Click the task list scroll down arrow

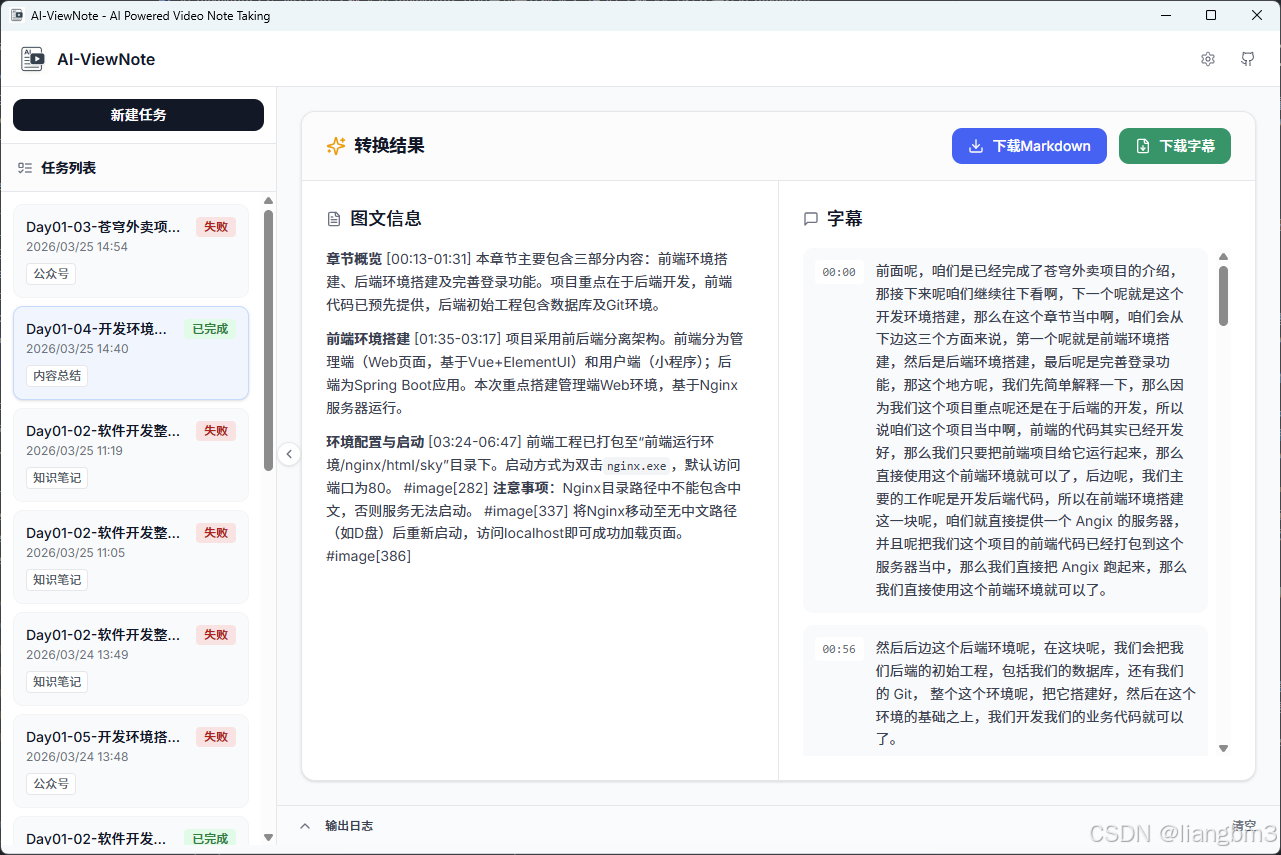coord(268,837)
